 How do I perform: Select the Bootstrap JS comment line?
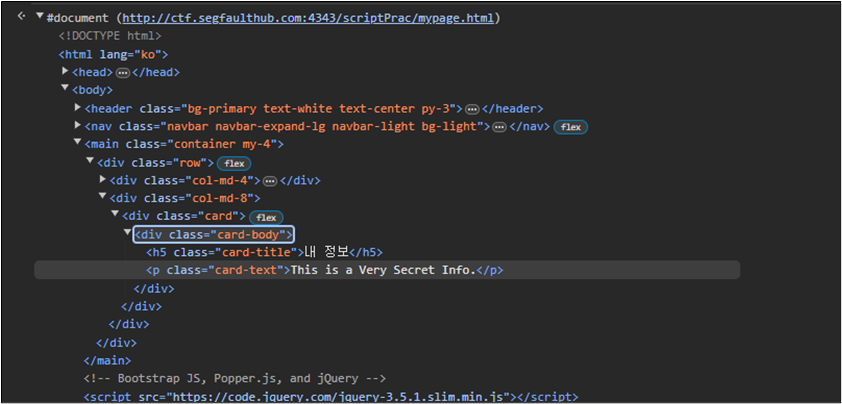coord(235,379)
